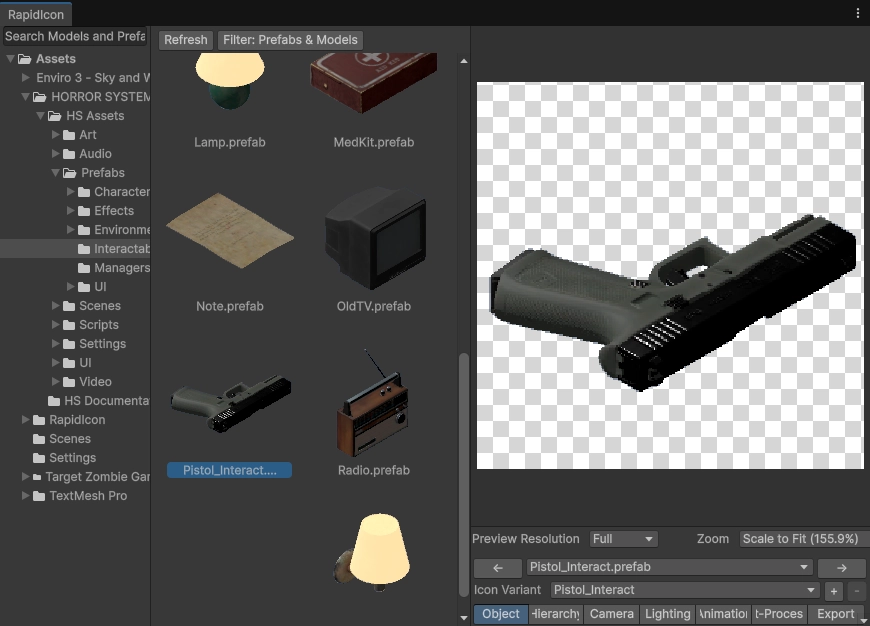Click the Settings folder icon under Assets root
The image size is (870, 626).
tap(39, 458)
